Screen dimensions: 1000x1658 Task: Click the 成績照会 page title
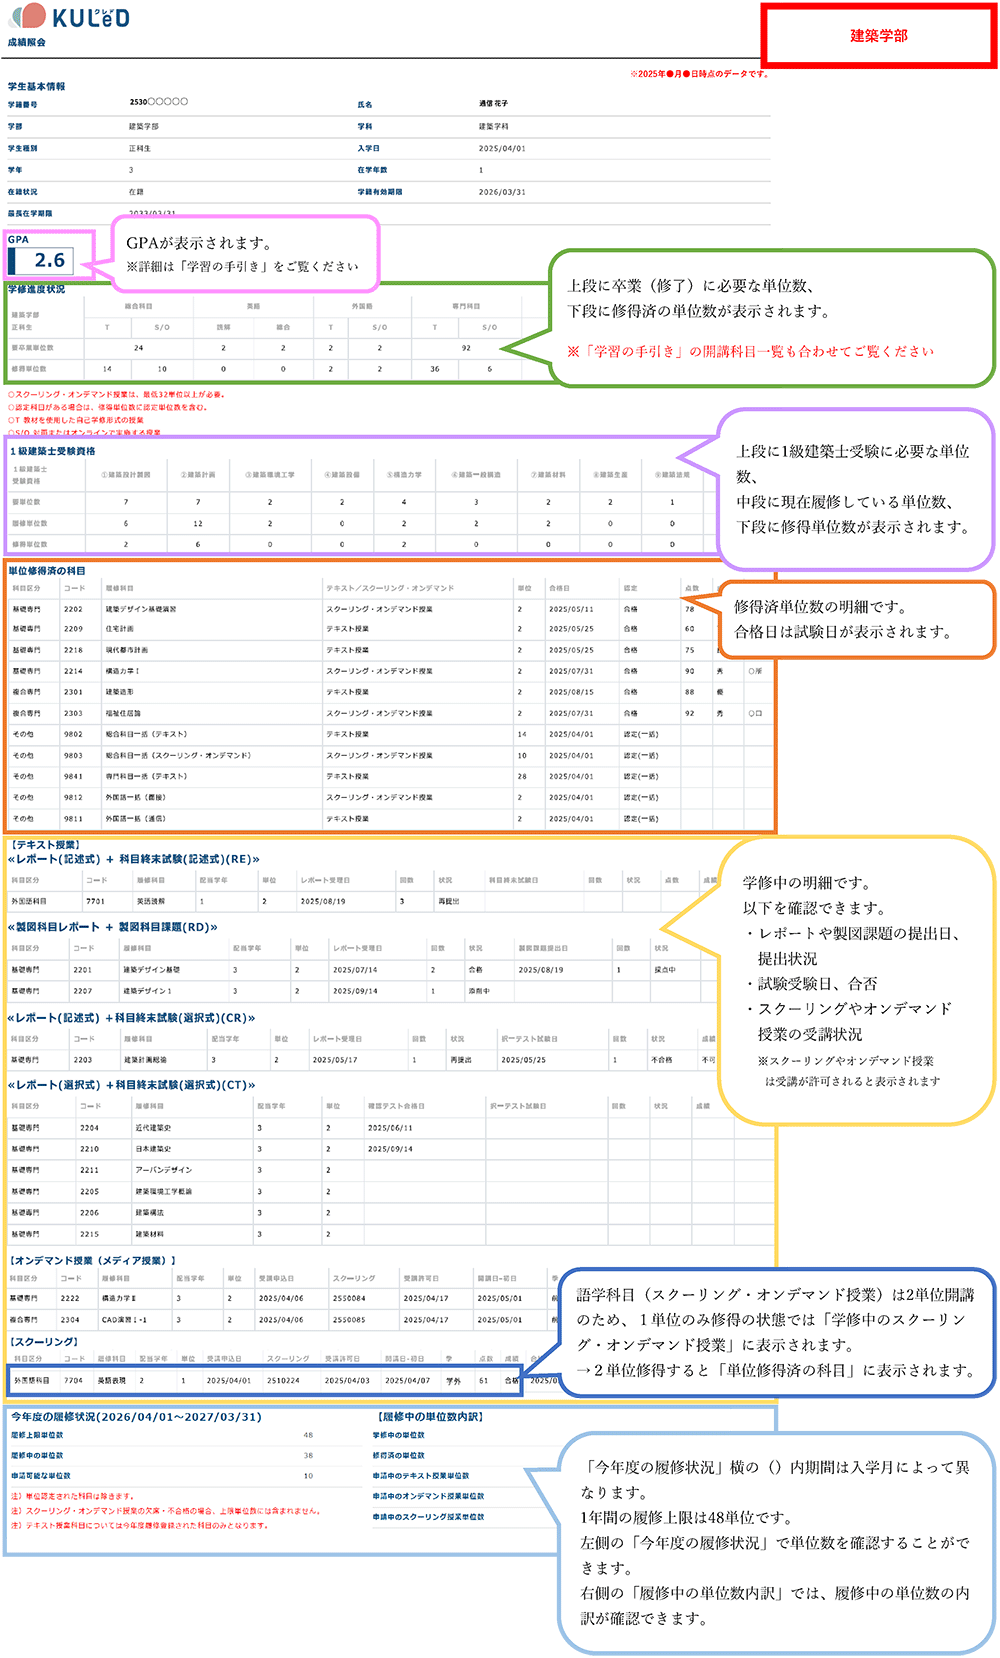click(27, 42)
